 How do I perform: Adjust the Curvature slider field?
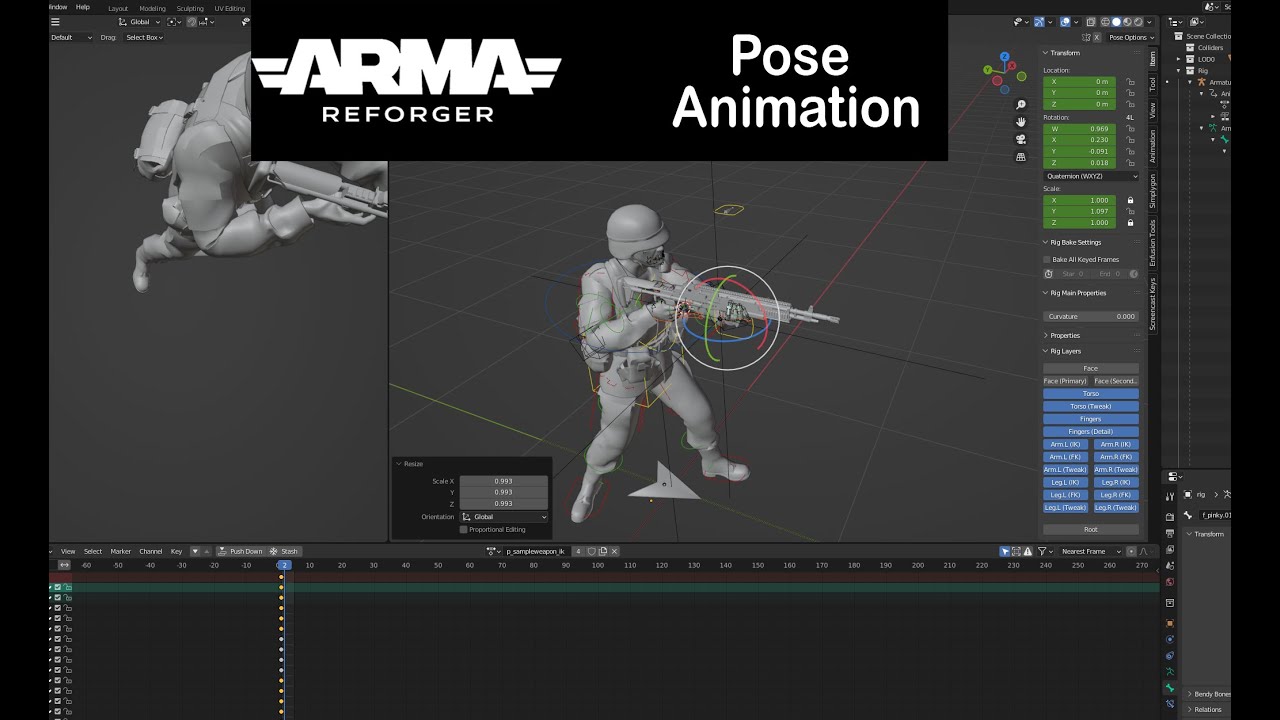tap(1091, 316)
